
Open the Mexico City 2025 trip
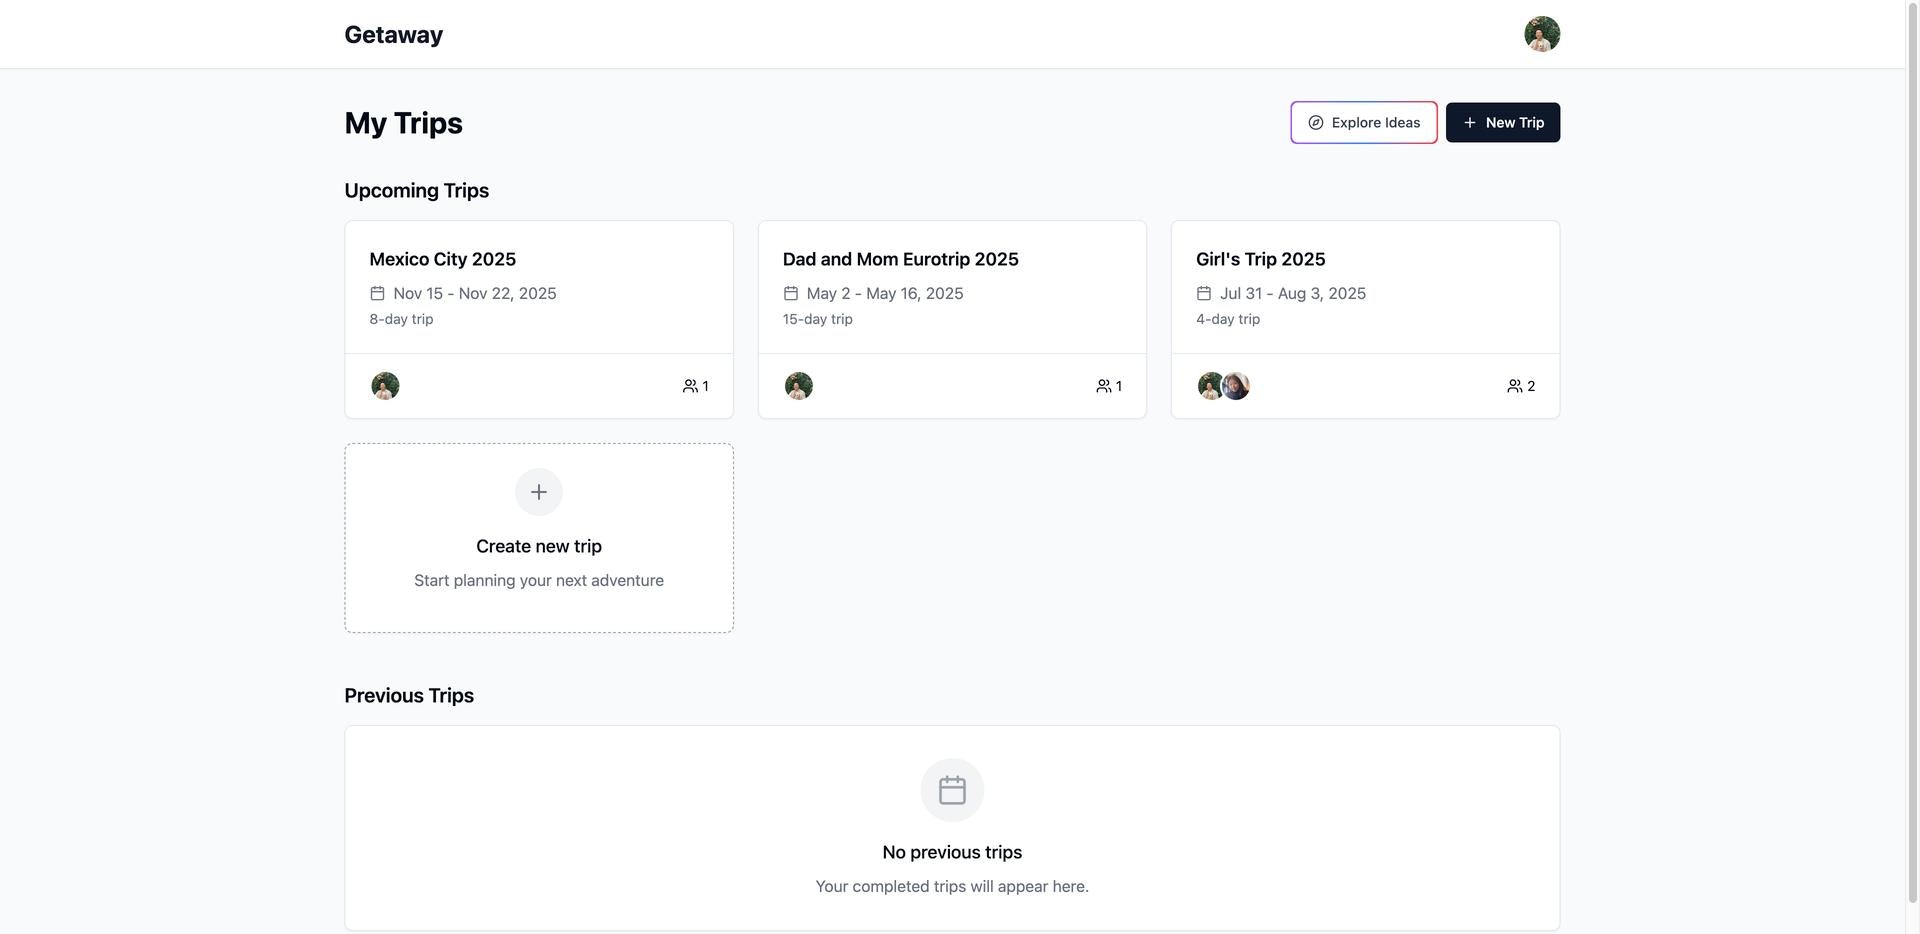coord(442,259)
